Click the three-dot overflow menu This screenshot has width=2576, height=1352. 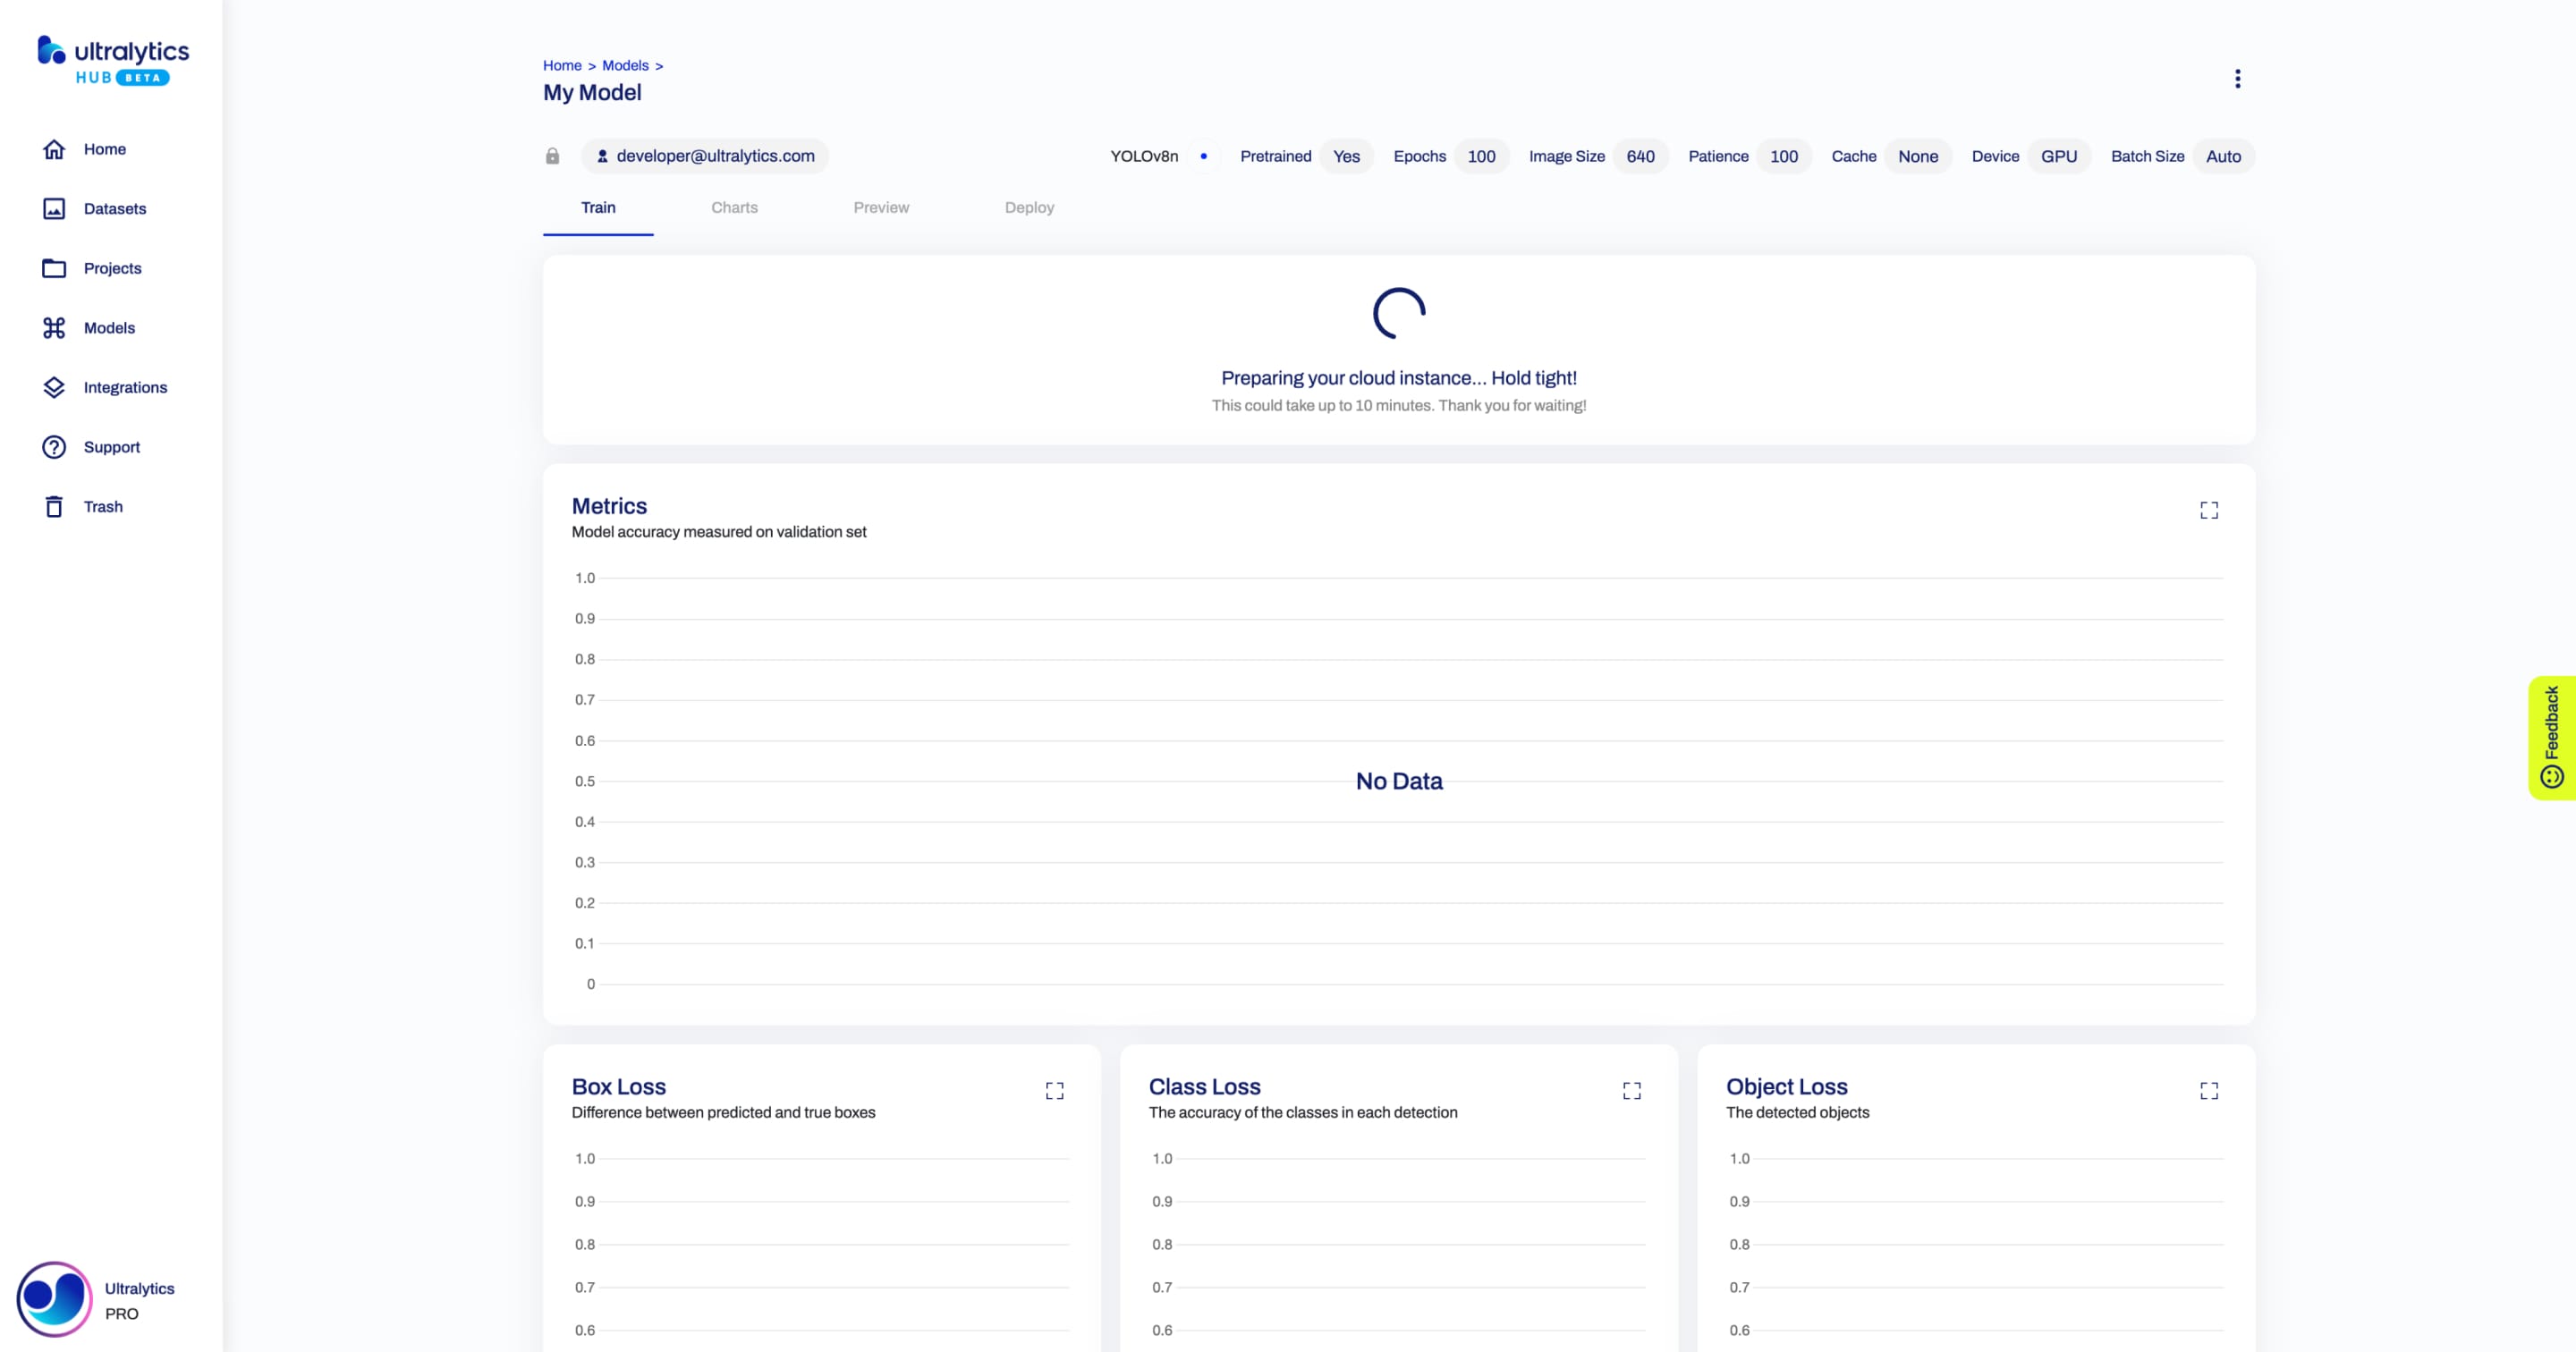tap(2237, 79)
